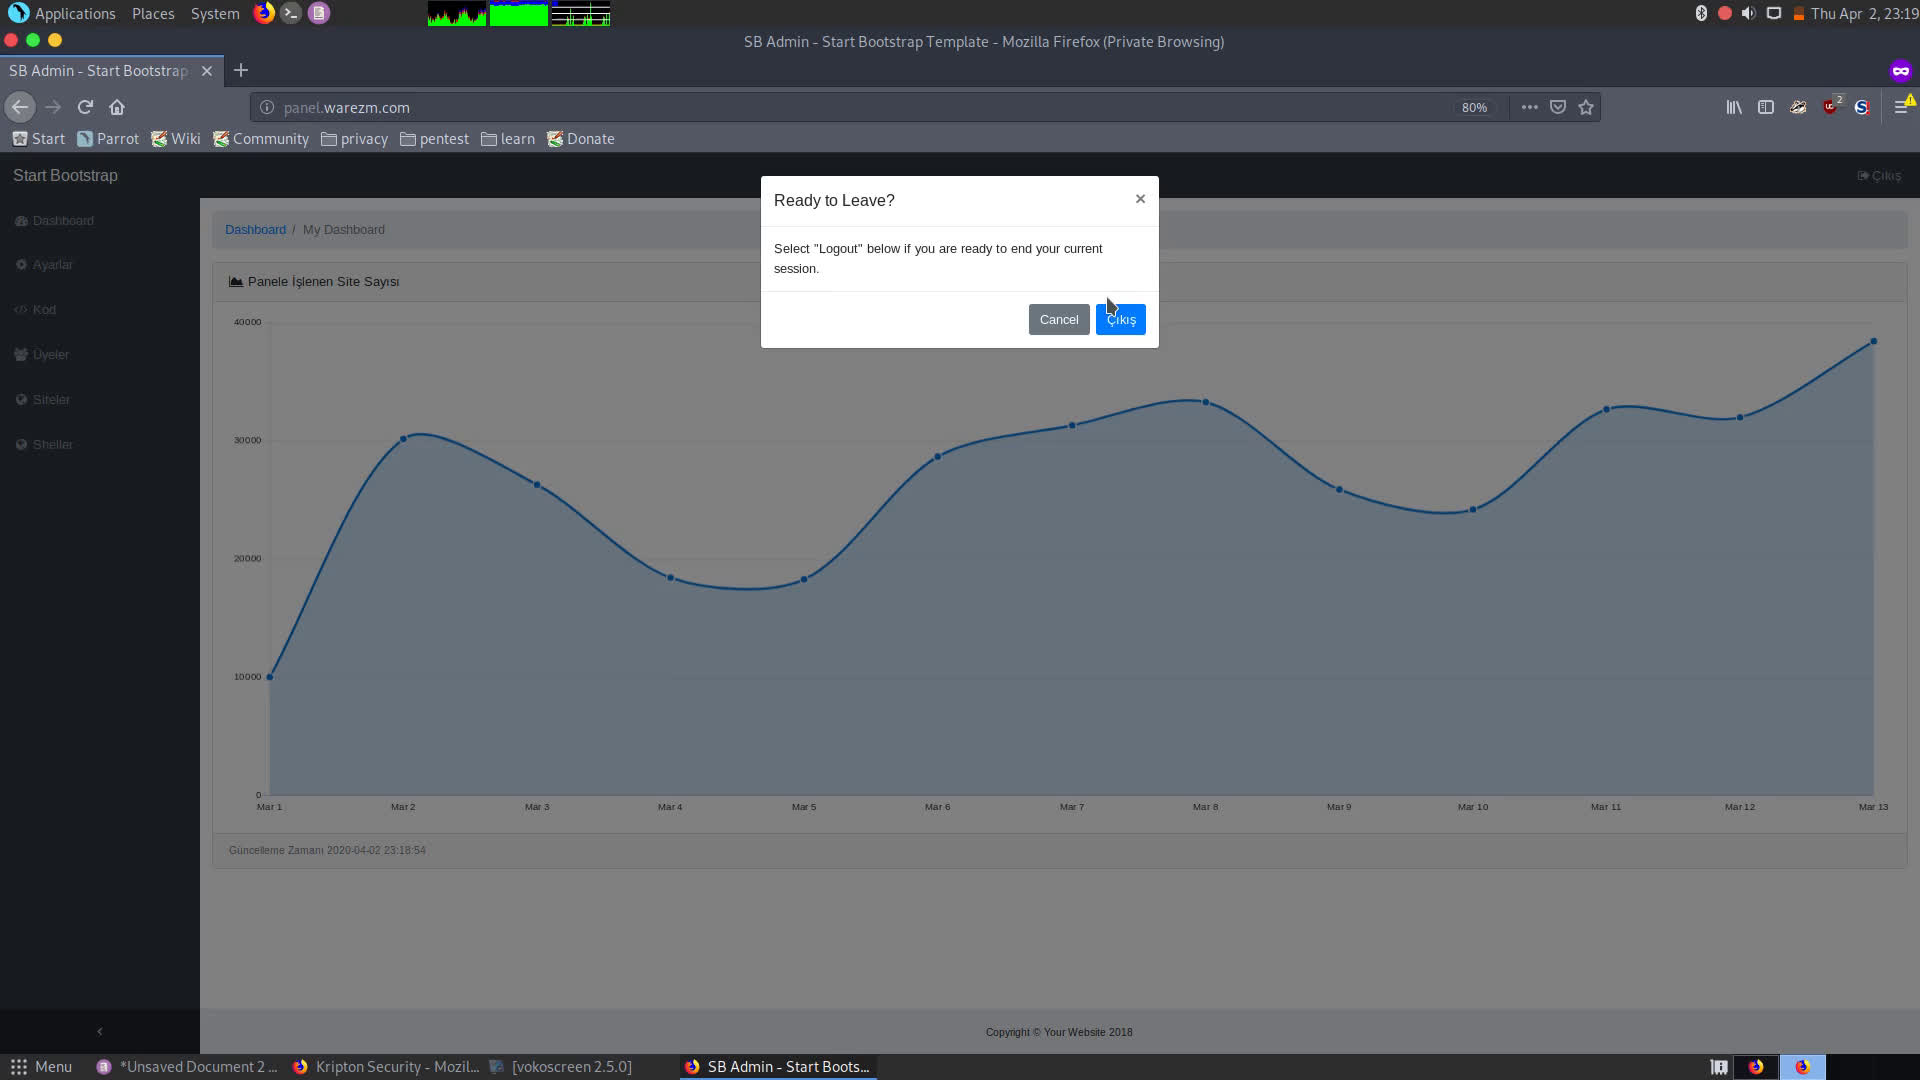1920x1080 pixels.
Task: Close the Ready to Leave dialog
Action: coord(1140,199)
